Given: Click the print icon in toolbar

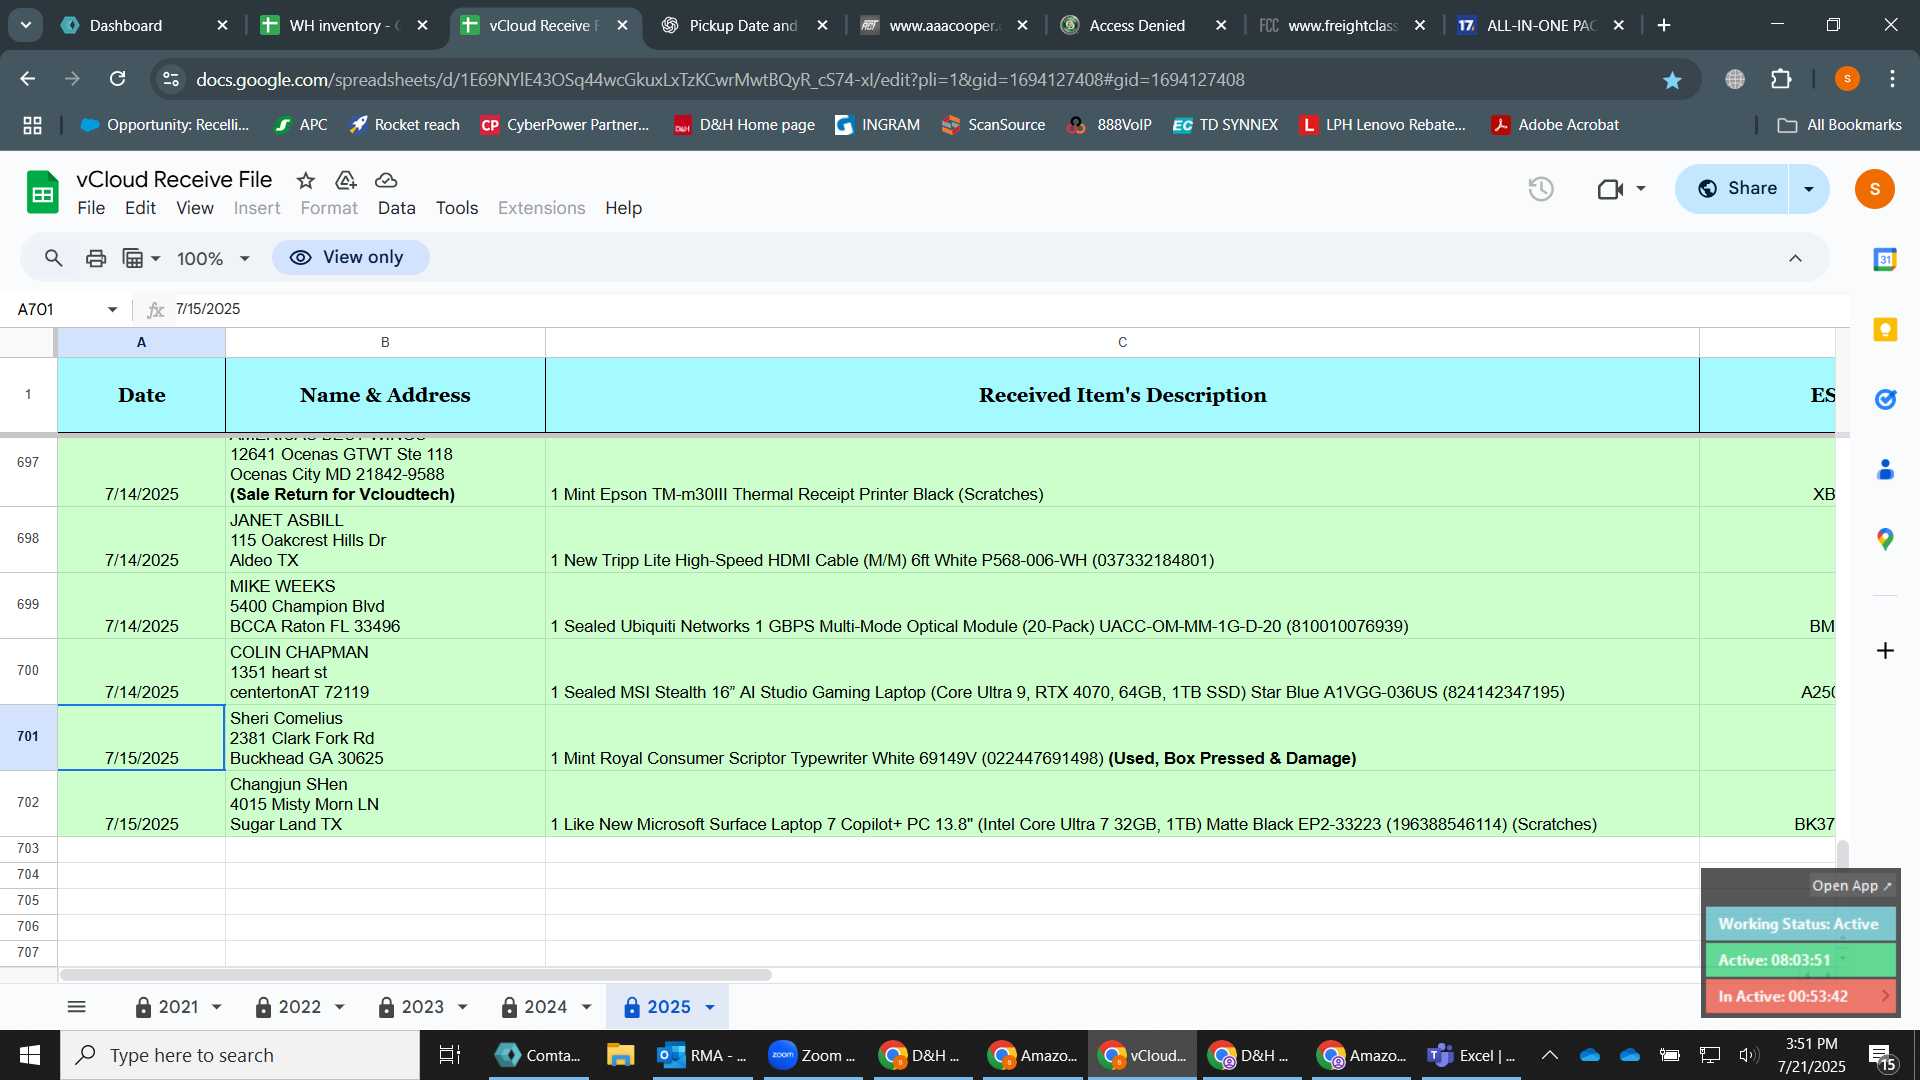Looking at the screenshot, I should [x=96, y=258].
